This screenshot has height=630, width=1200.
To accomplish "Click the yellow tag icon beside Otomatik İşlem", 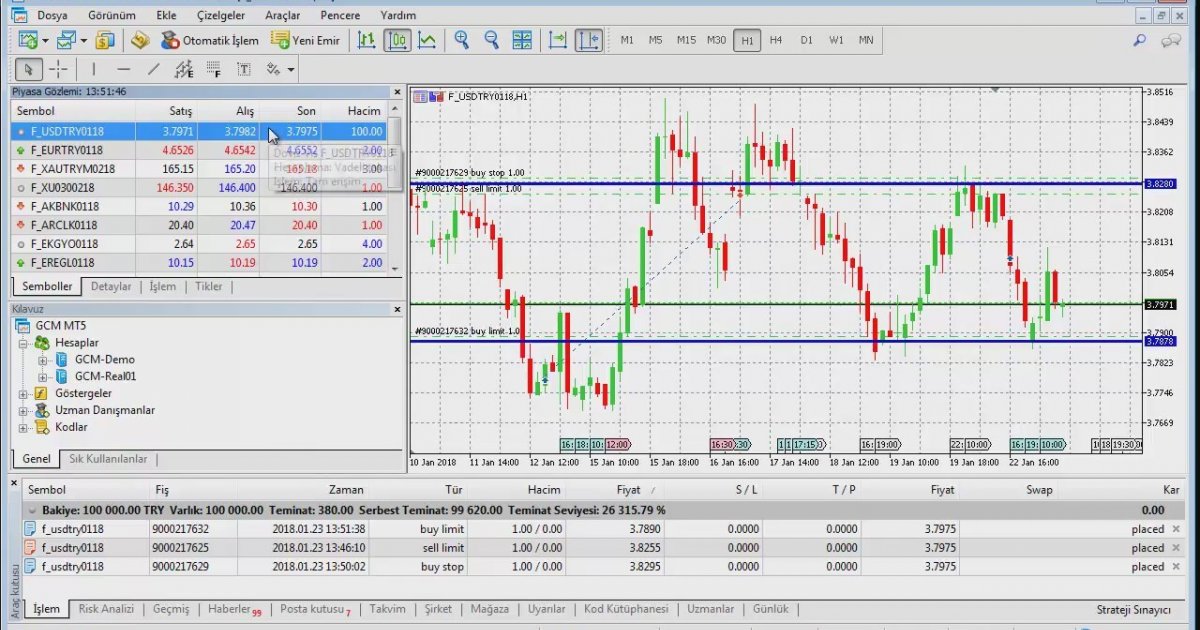I will (140, 40).
